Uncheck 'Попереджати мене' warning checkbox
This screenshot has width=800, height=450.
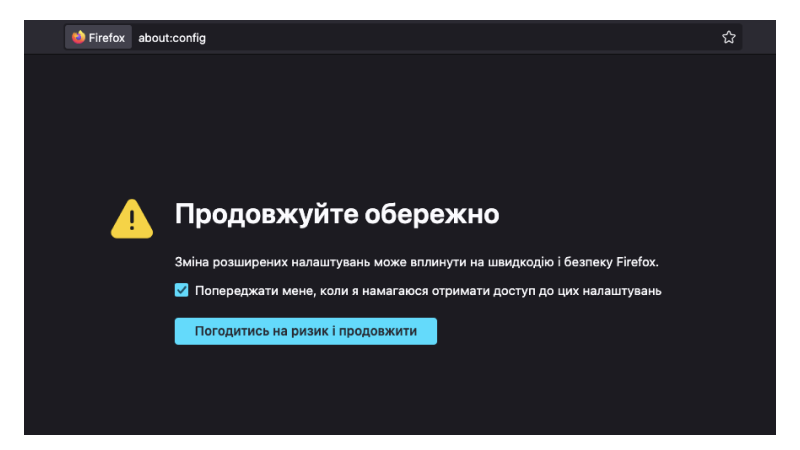[x=182, y=290]
